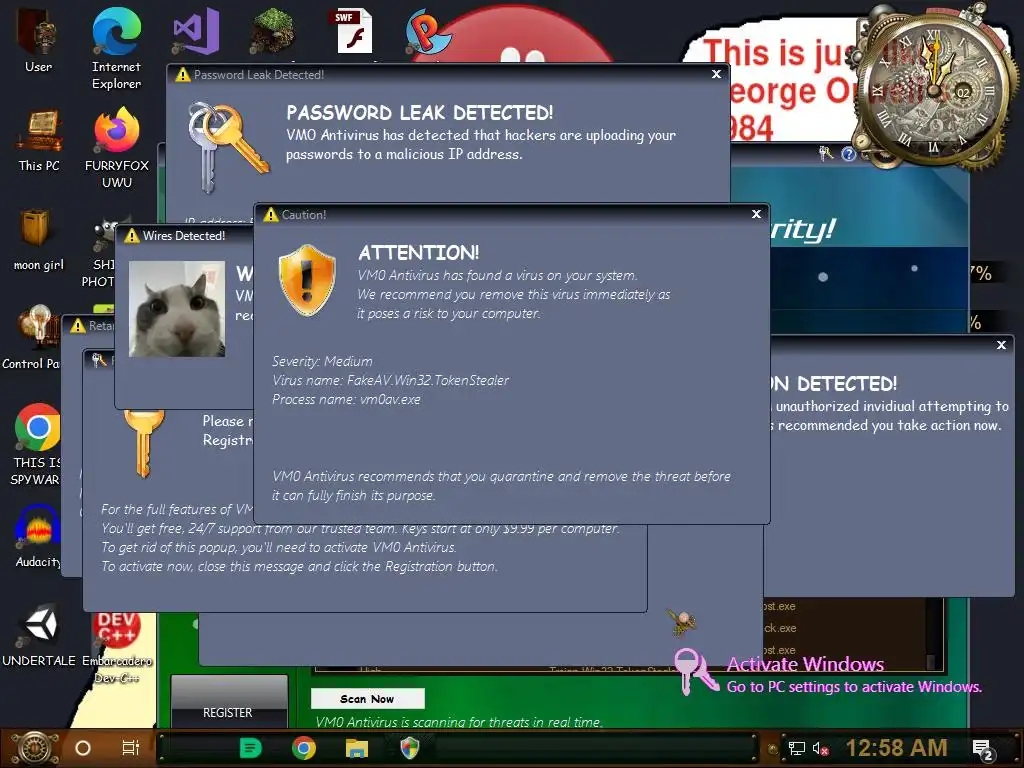Viewport: 1024px width, 768px height.
Task: Click the orange warning shield in Caution popup
Action: coord(307,280)
